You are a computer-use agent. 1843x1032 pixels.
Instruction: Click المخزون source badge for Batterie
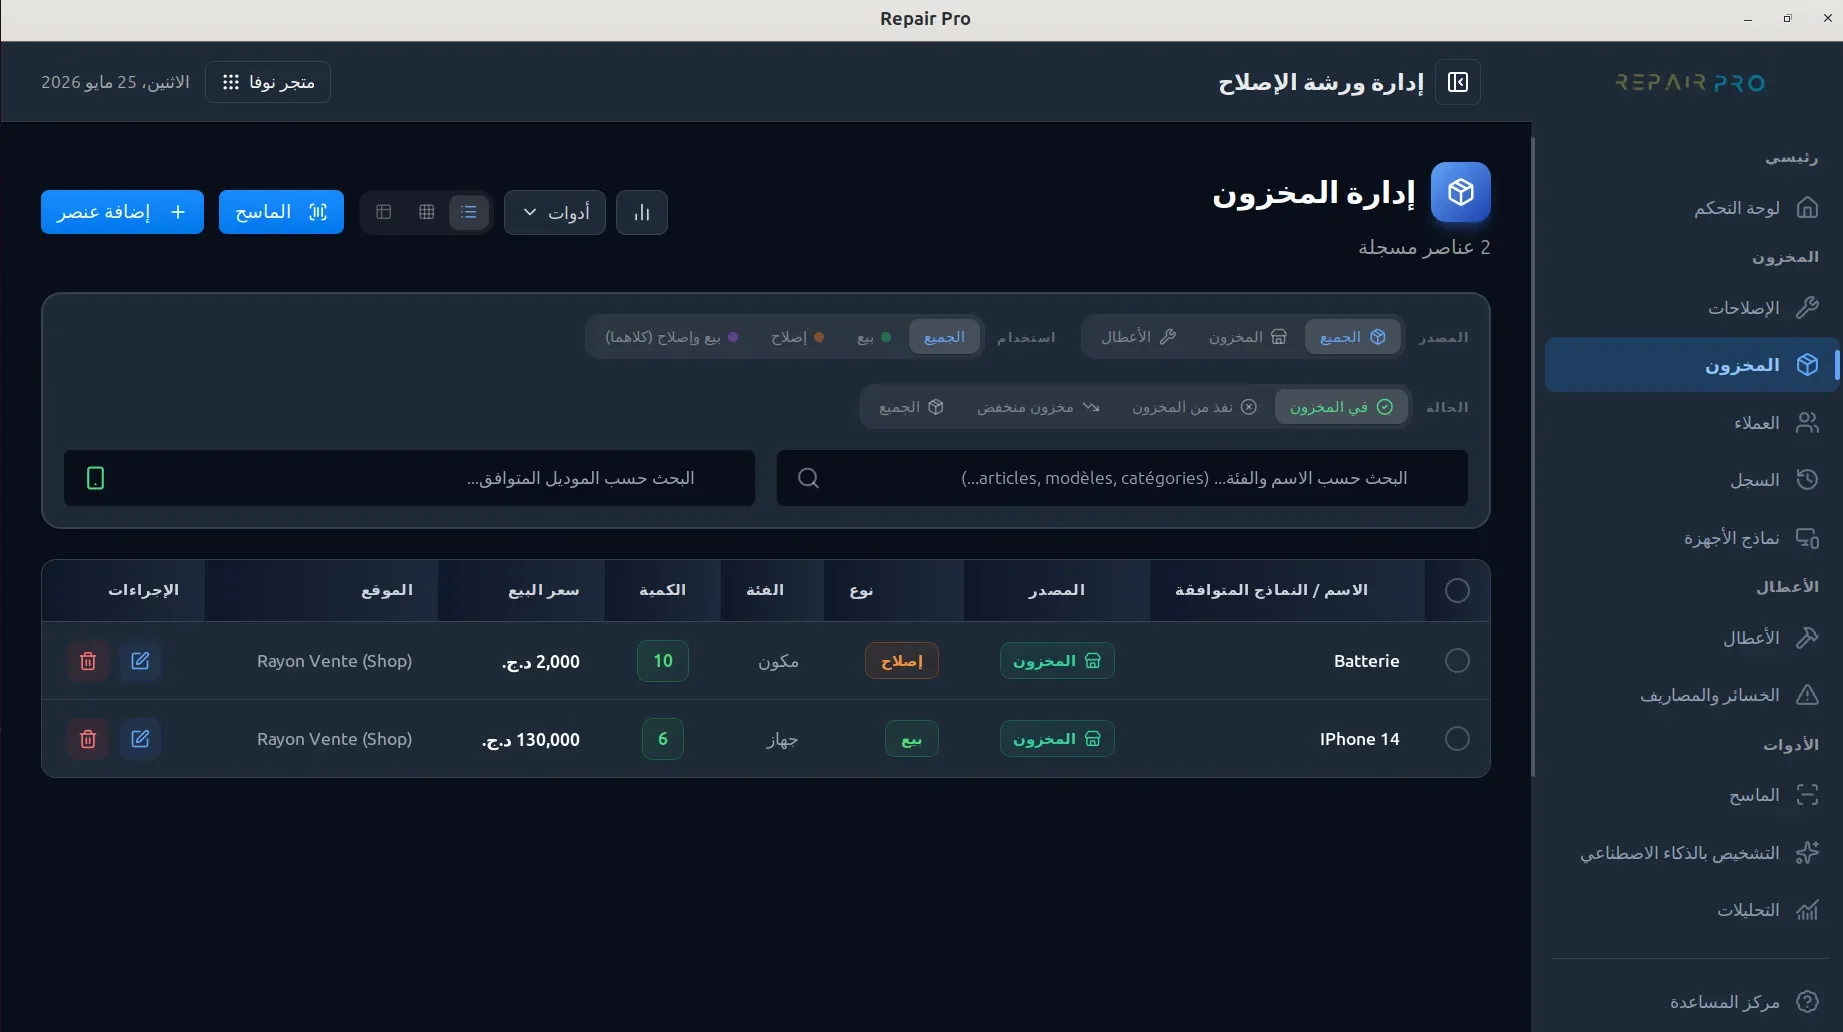[1057, 661]
